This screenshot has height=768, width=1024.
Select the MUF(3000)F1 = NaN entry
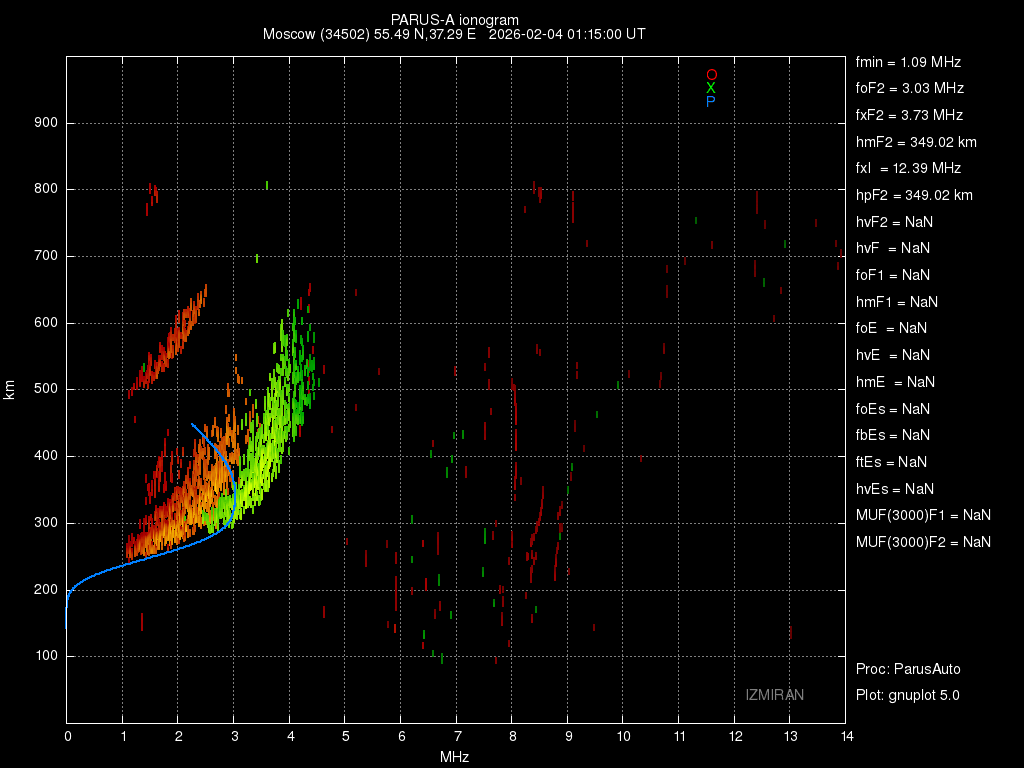point(923,515)
